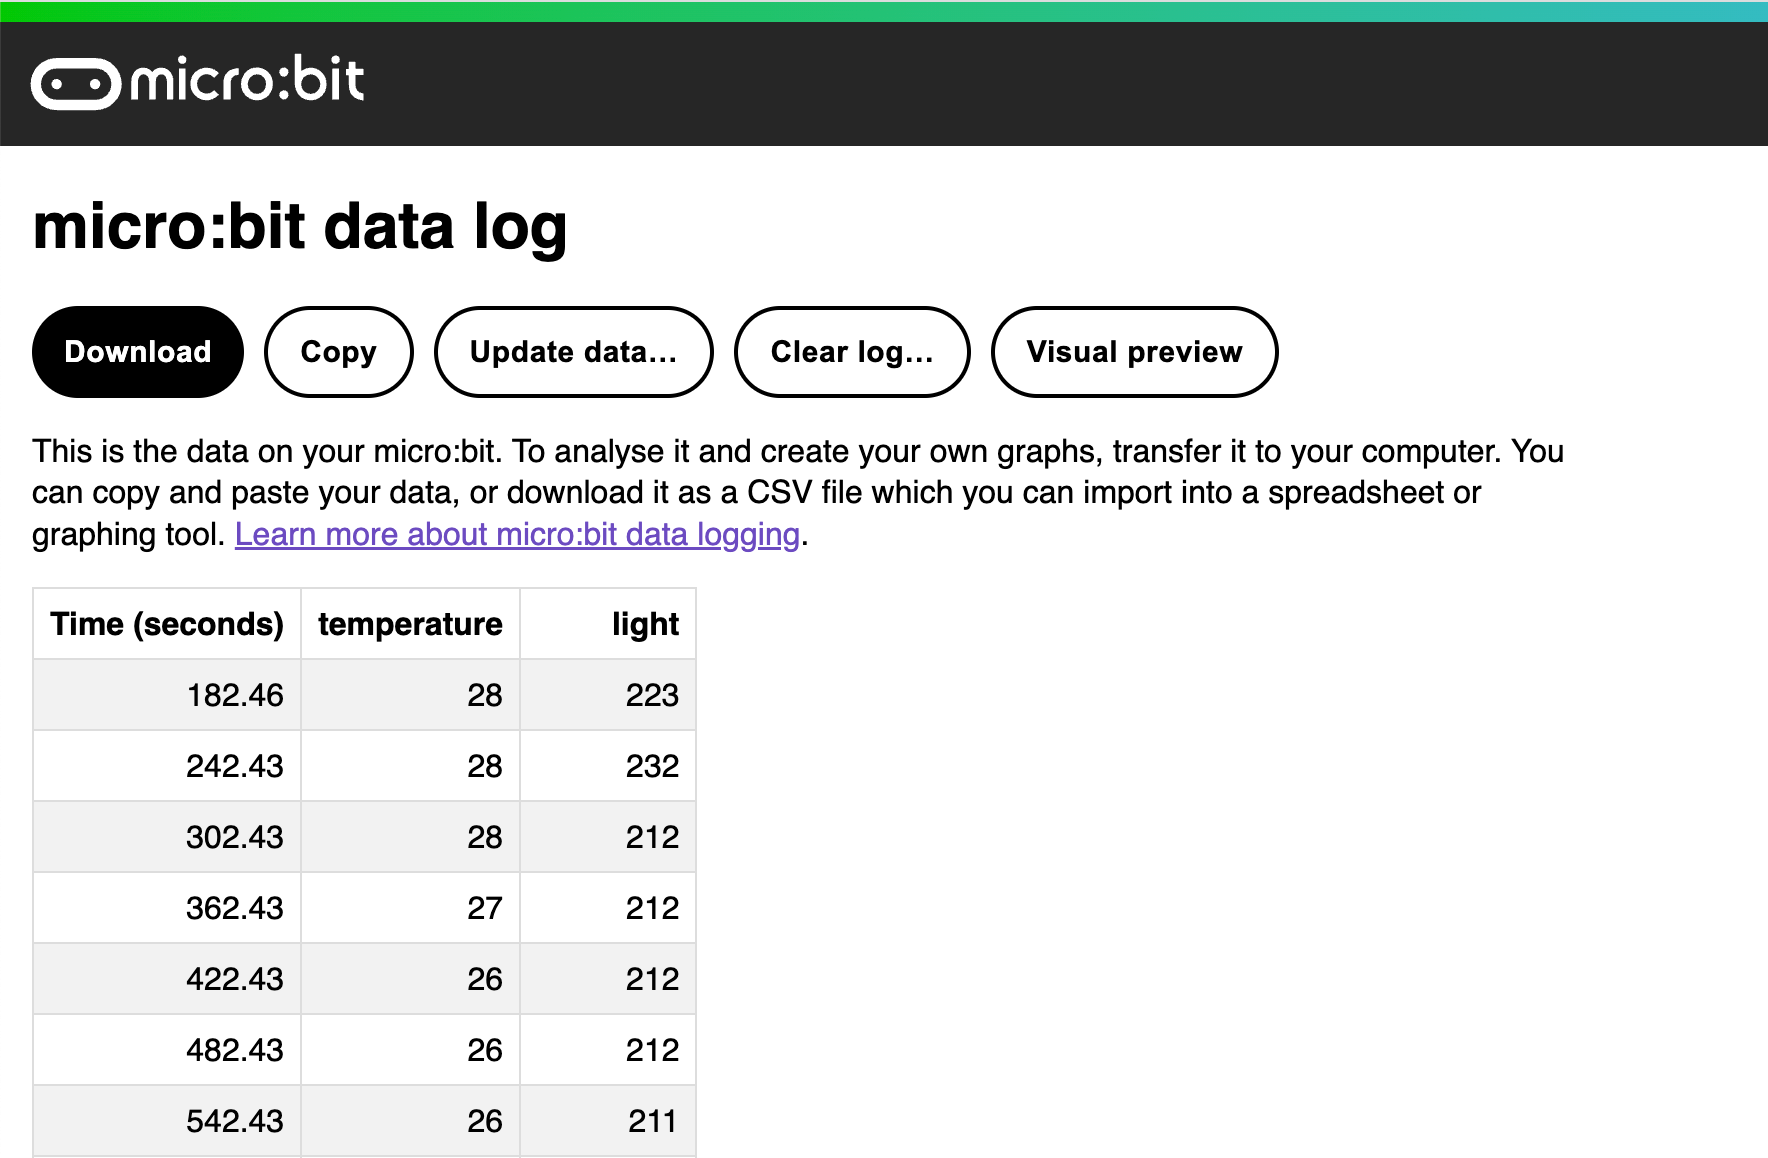This screenshot has height=1158, width=1768.
Task: Click the 422.43 time cell
Action: 167,979
